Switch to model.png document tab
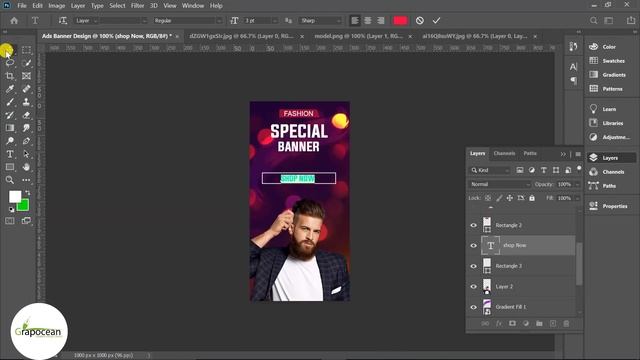Screen dimensions: 640x360 click(358, 36)
